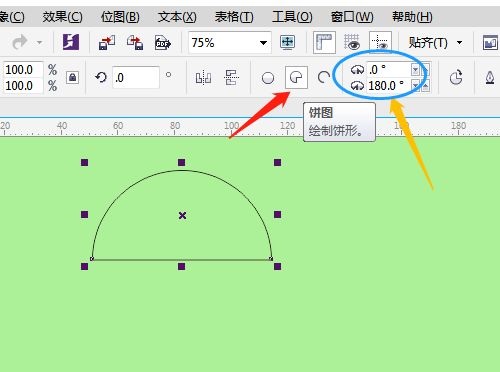This screenshot has width=500, height=372.
Task: Click the Export file icon
Action: point(135,43)
